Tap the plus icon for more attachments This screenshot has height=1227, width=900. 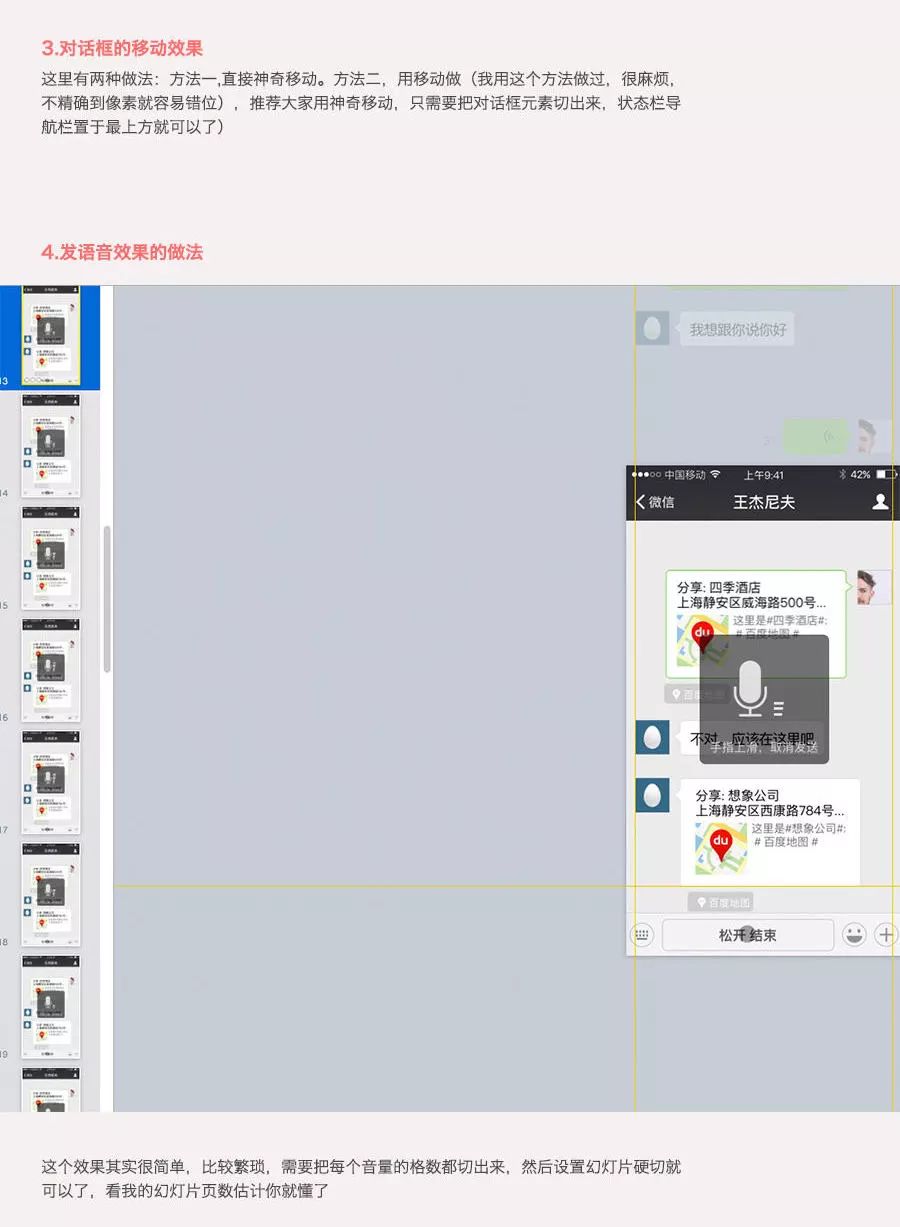tap(886, 935)
